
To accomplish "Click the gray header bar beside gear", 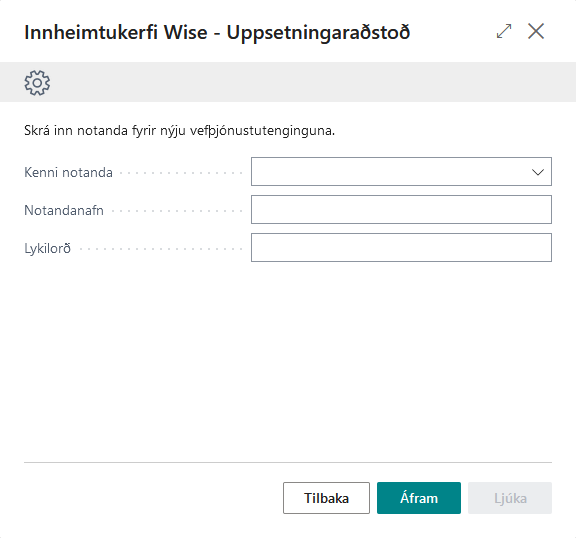I will click(x=312, y=82).
